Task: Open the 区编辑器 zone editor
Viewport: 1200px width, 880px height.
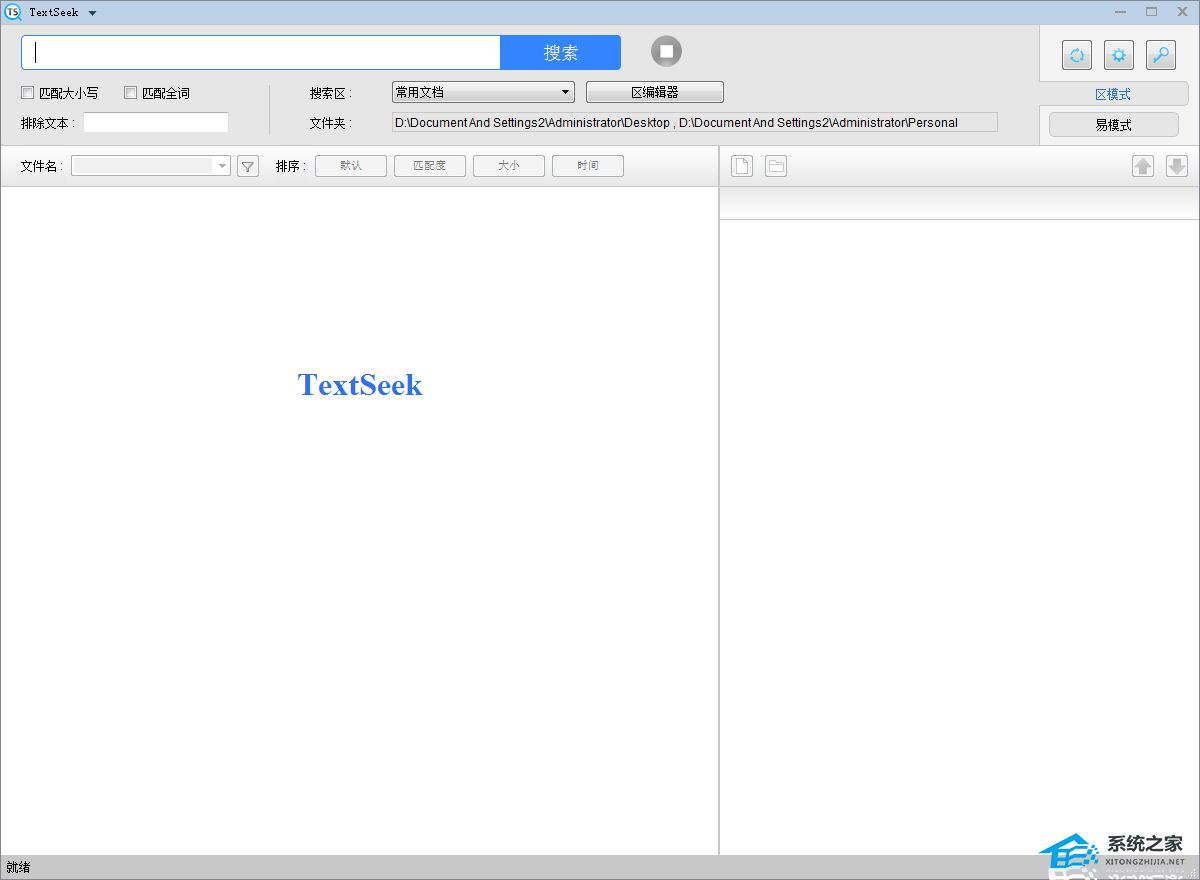Action: click(x=654, y=92)
